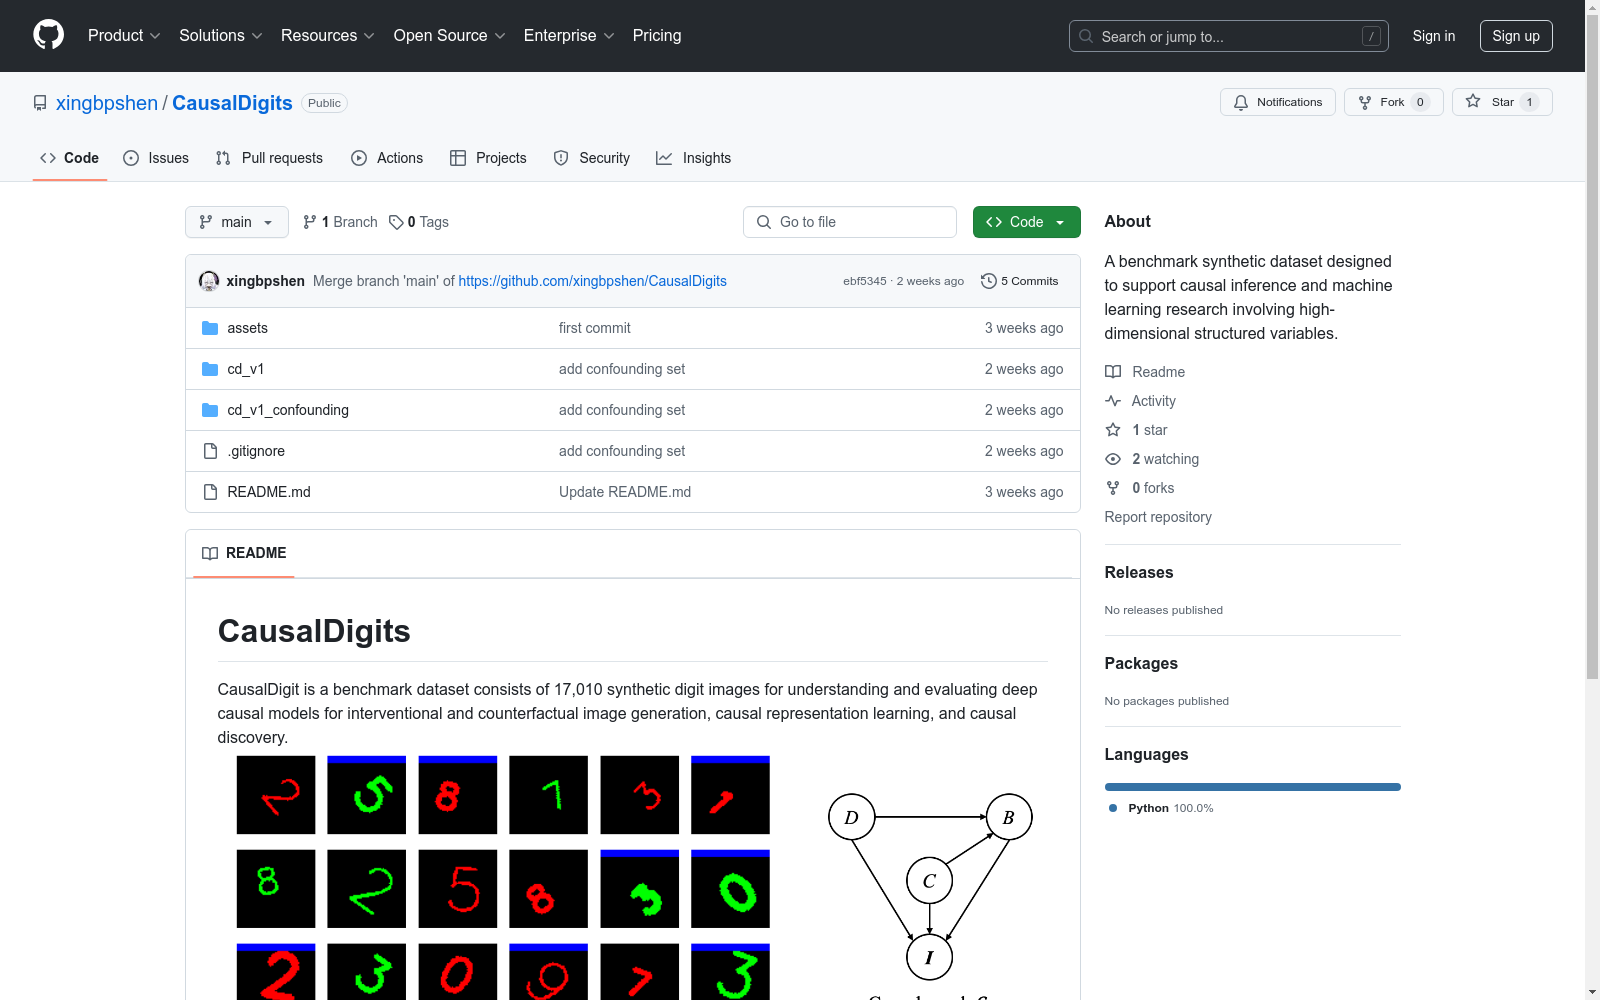Screen dimensions: 1600x1000
Task: Open the CausalDigits repository link
Action: (232, 103)
